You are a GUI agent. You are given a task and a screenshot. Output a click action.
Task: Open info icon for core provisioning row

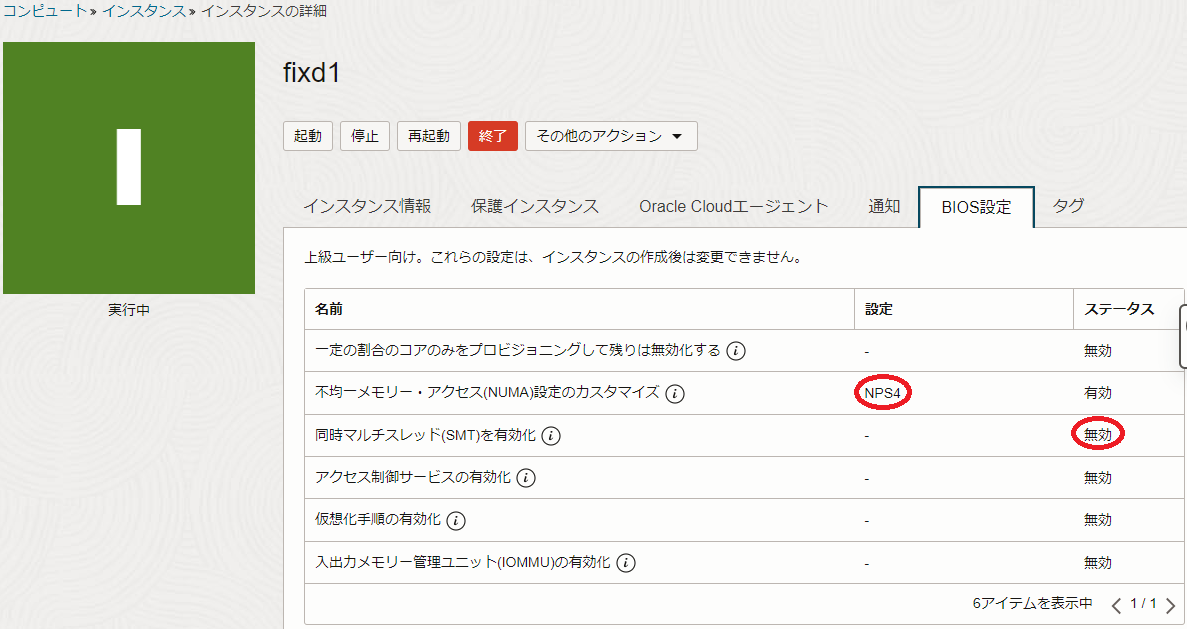coord(736,351)
